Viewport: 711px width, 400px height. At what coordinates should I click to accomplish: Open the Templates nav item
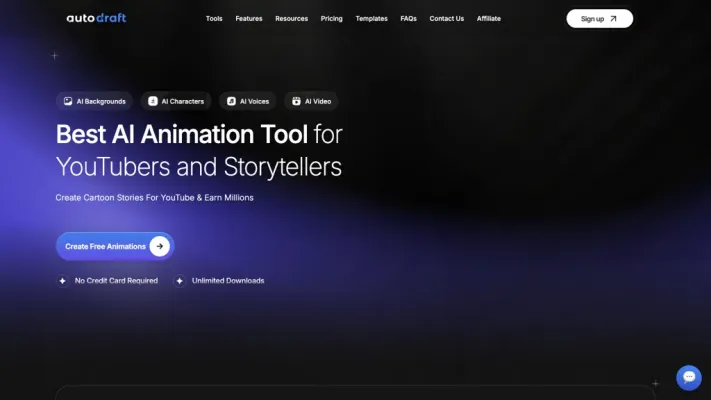coord(371,19)
